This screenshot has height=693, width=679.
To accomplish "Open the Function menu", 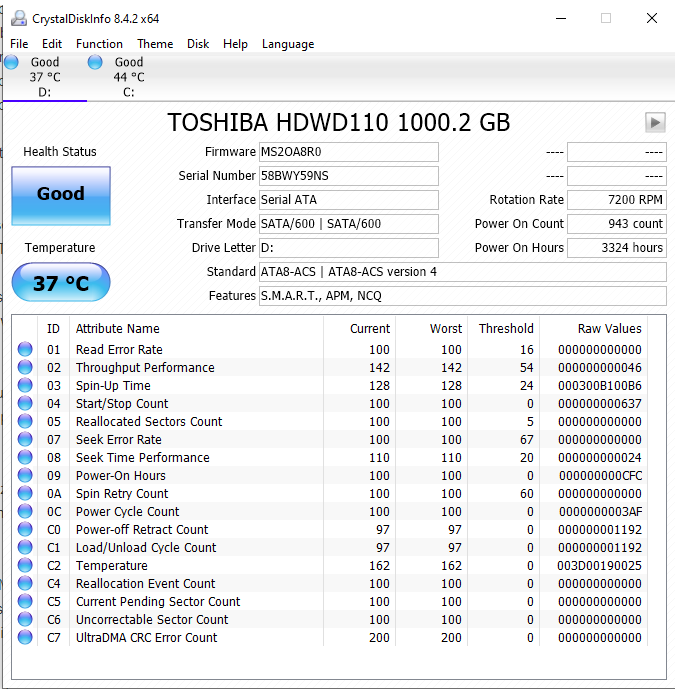I will (x=99, y=44).
